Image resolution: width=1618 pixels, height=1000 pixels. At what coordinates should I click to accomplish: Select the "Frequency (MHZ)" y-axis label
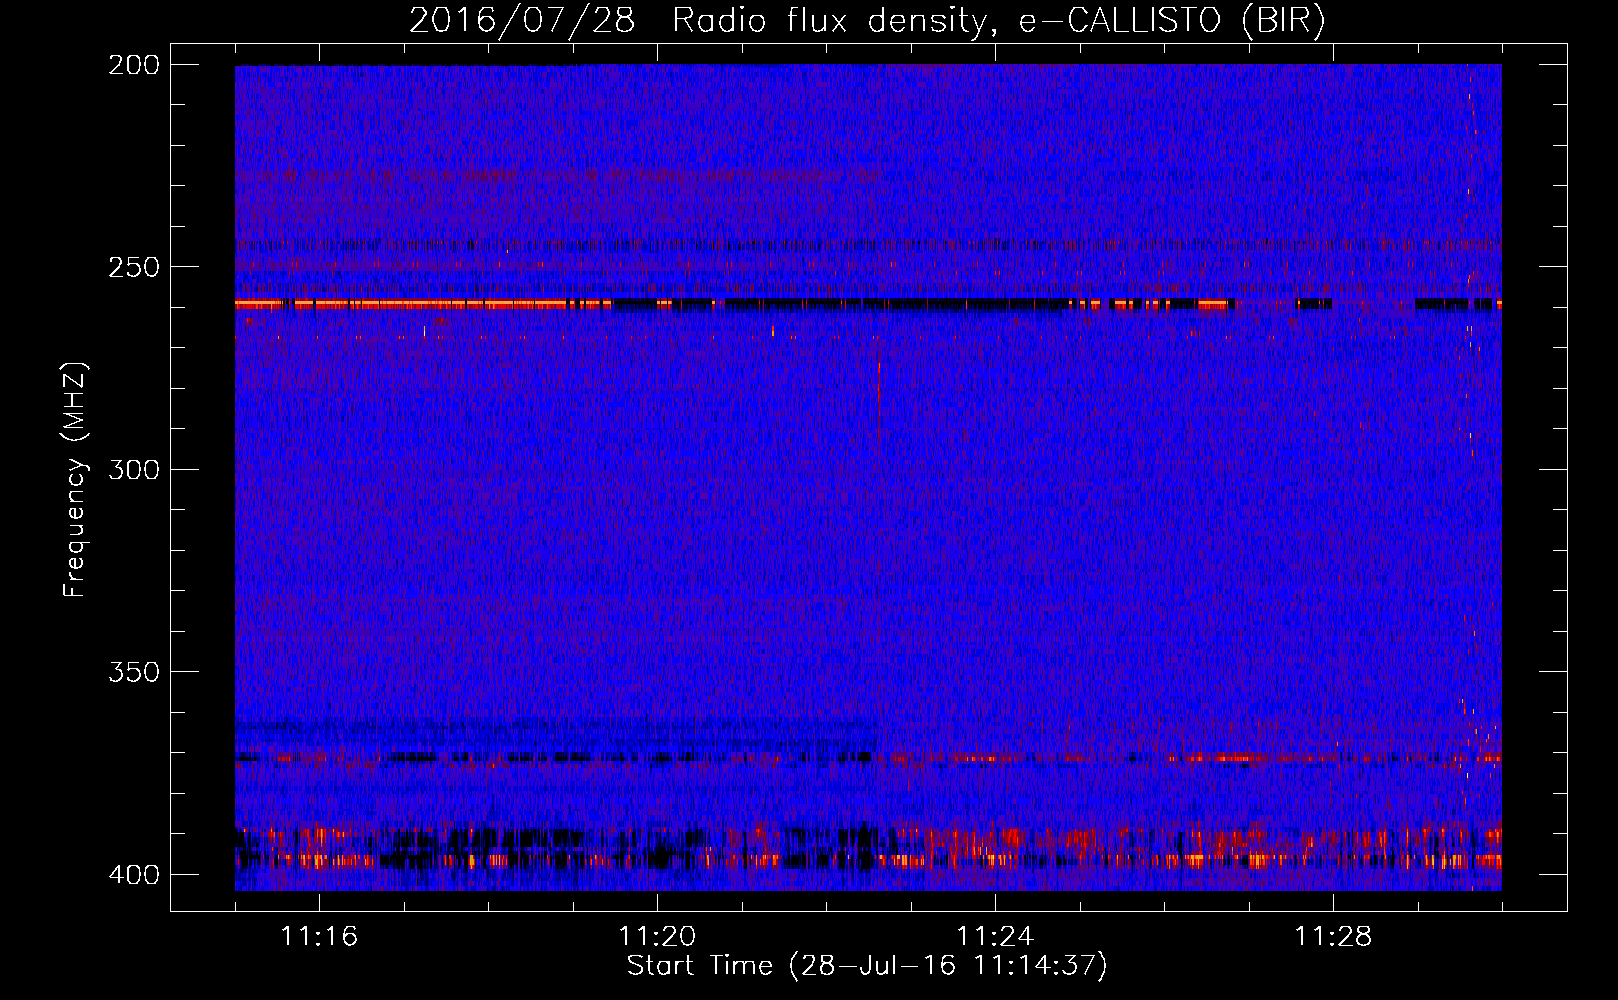tap(75, 479)
